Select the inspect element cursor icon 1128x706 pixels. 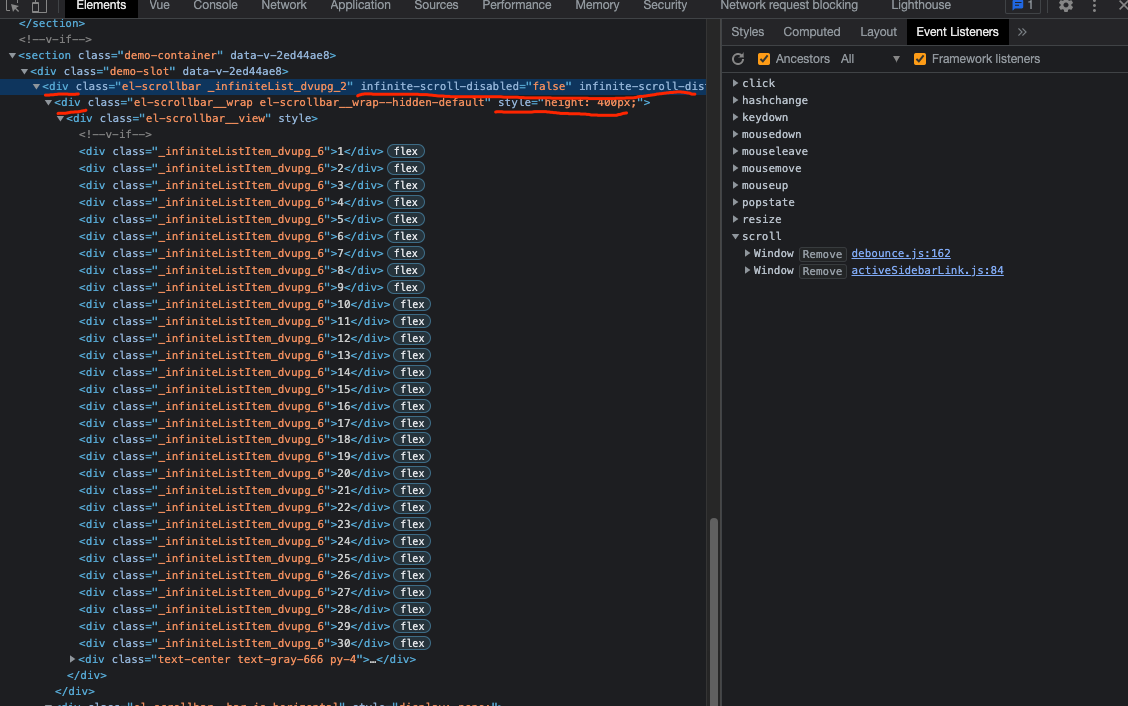point(12,7)
